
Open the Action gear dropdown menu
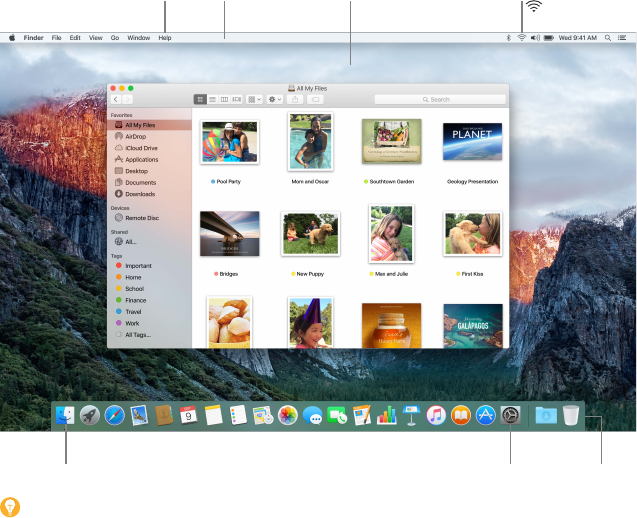[274, 100]
